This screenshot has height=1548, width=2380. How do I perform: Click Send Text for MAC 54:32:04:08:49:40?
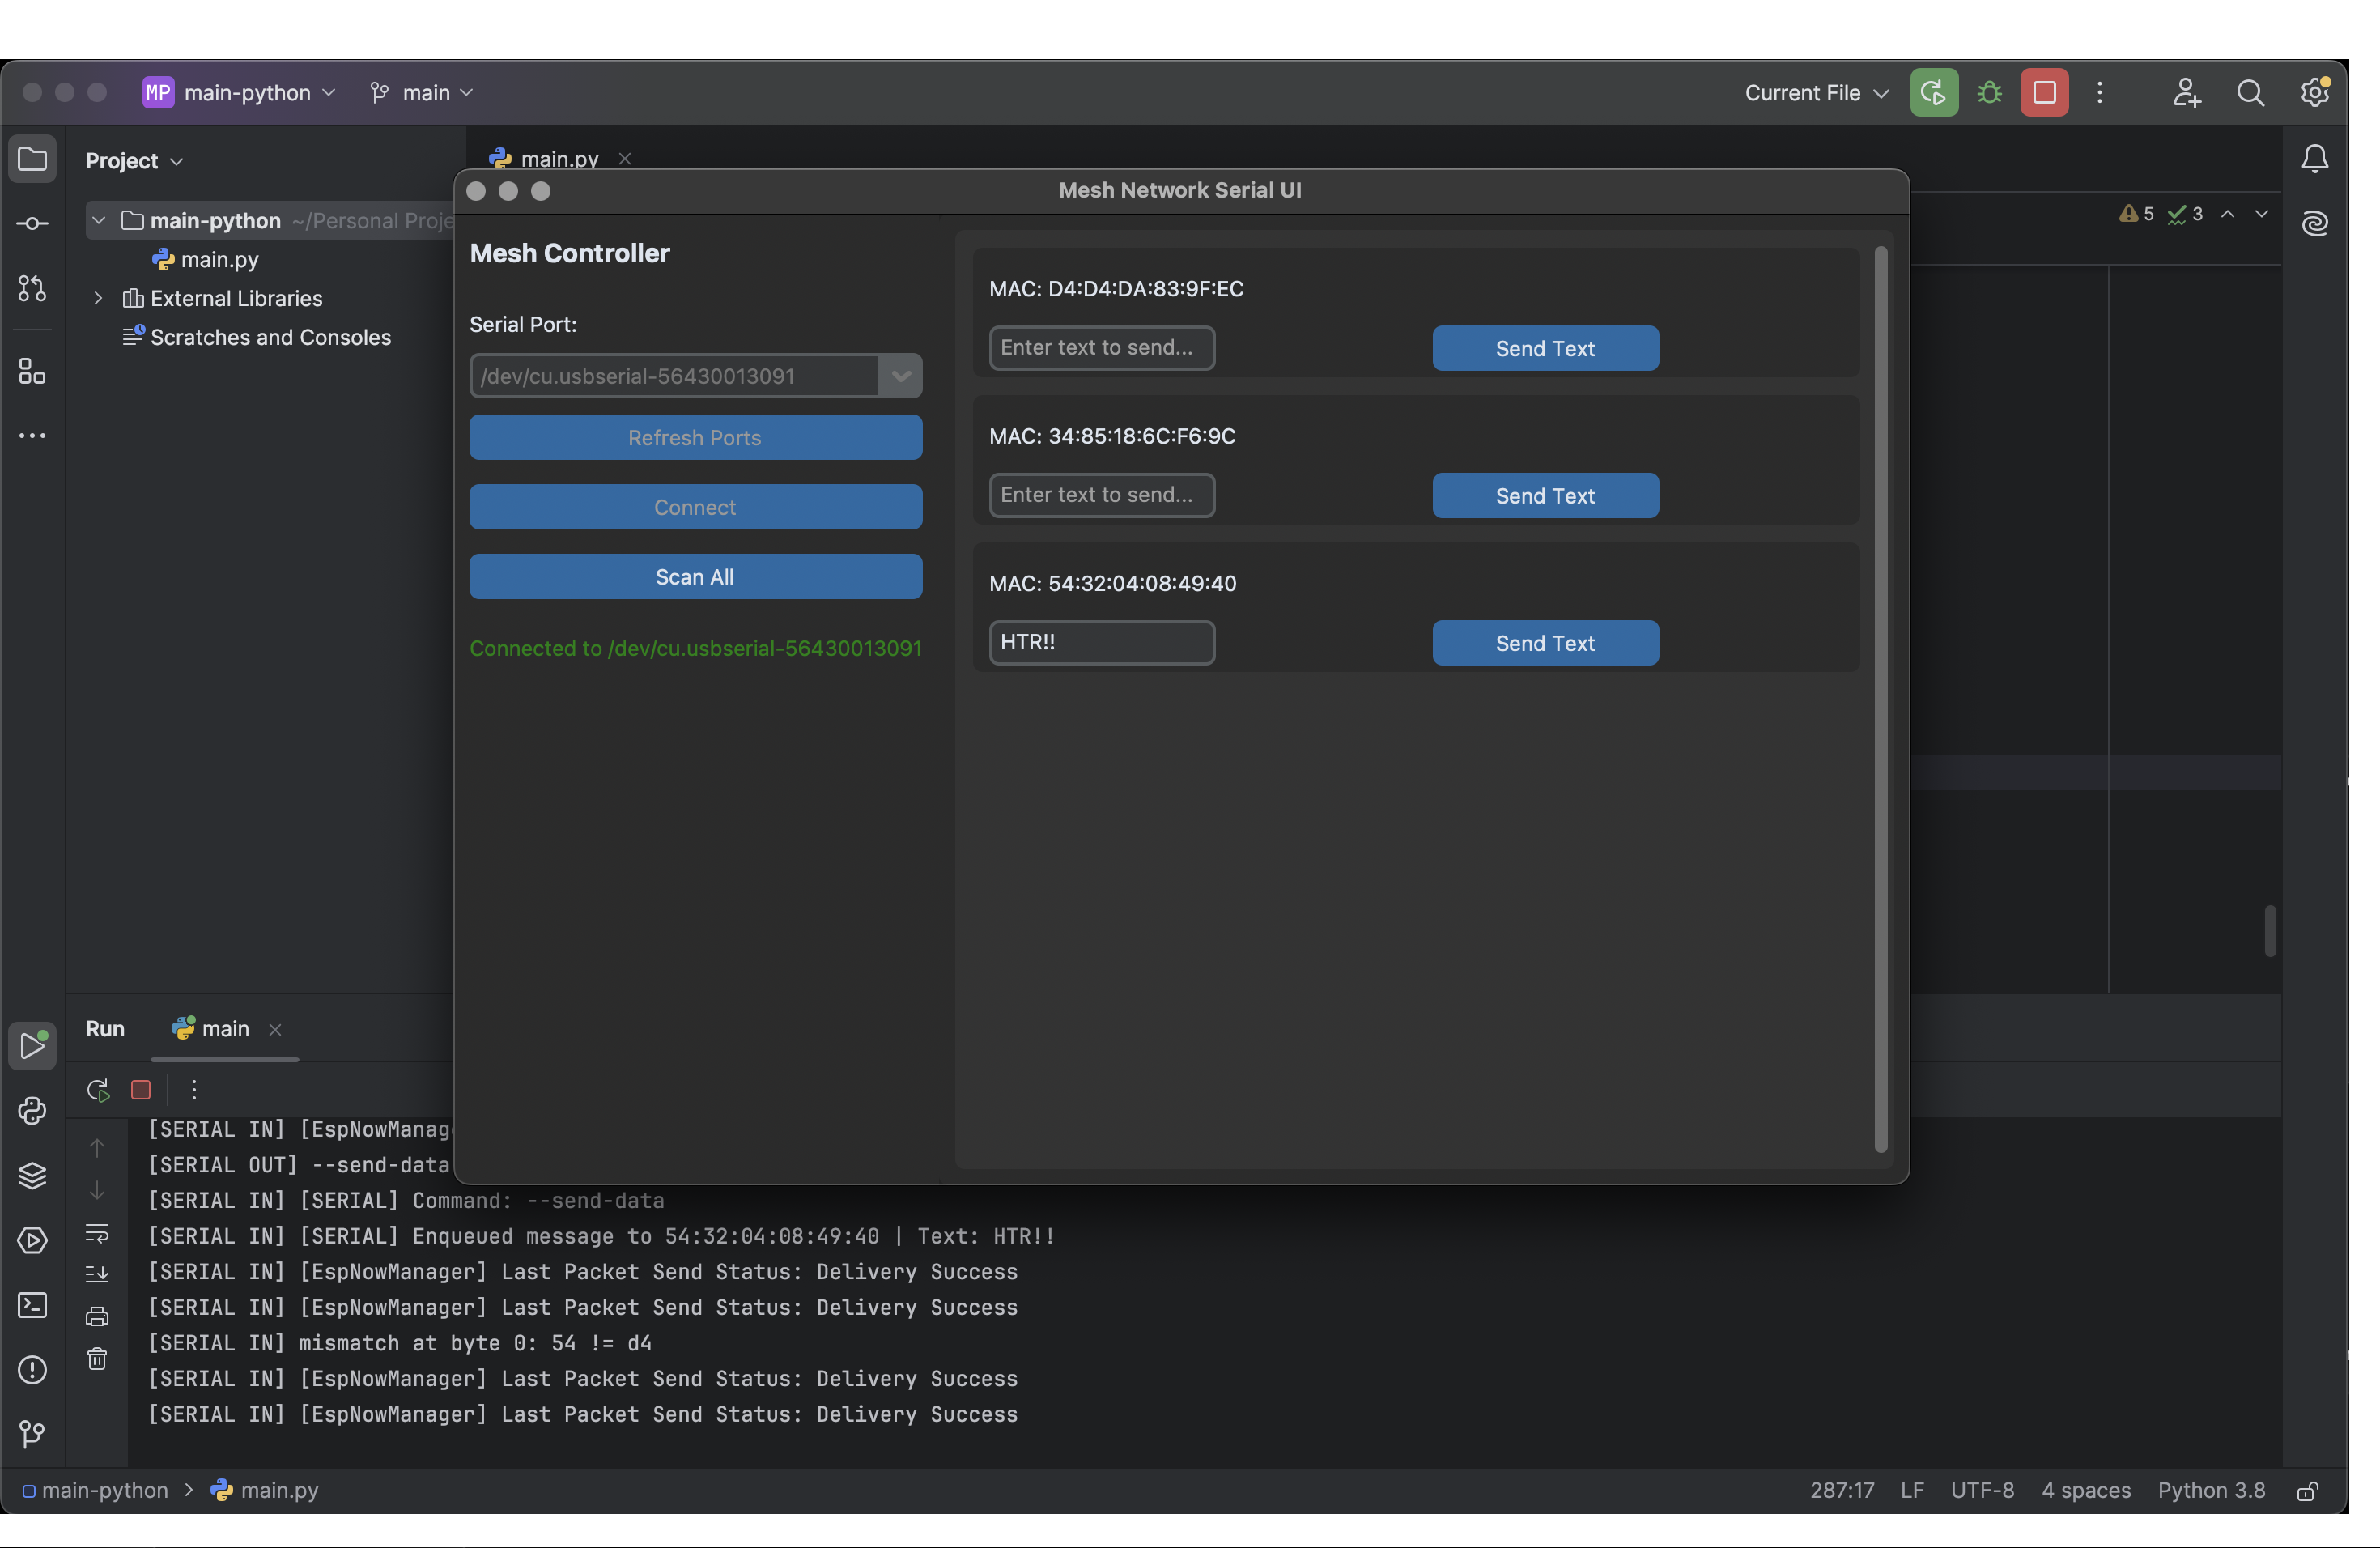[x=1544, y=643]
